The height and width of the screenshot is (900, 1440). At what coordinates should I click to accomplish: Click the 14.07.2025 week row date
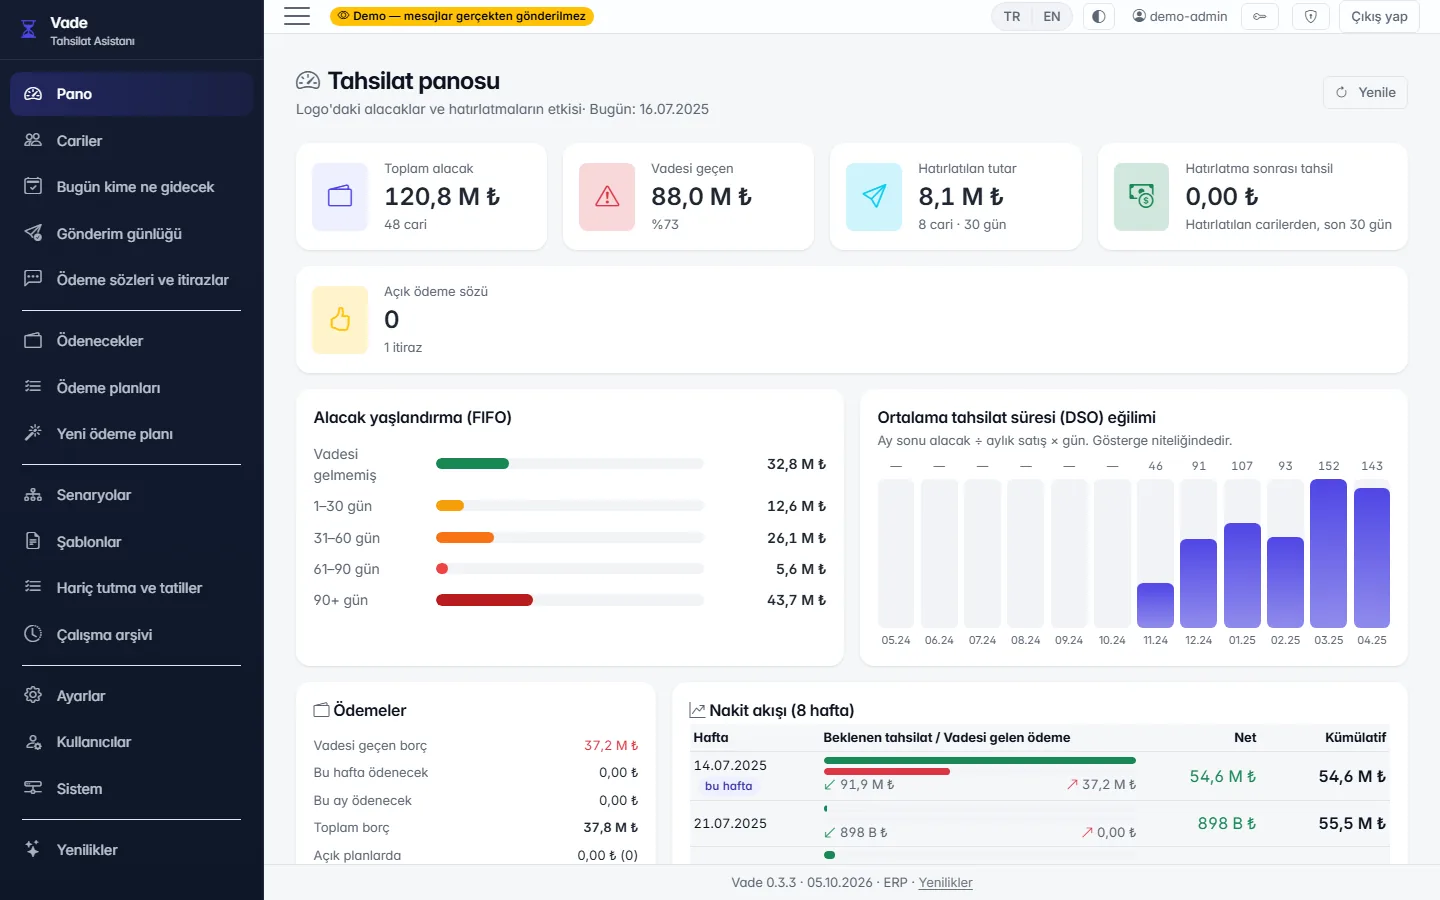pos(730,766)
